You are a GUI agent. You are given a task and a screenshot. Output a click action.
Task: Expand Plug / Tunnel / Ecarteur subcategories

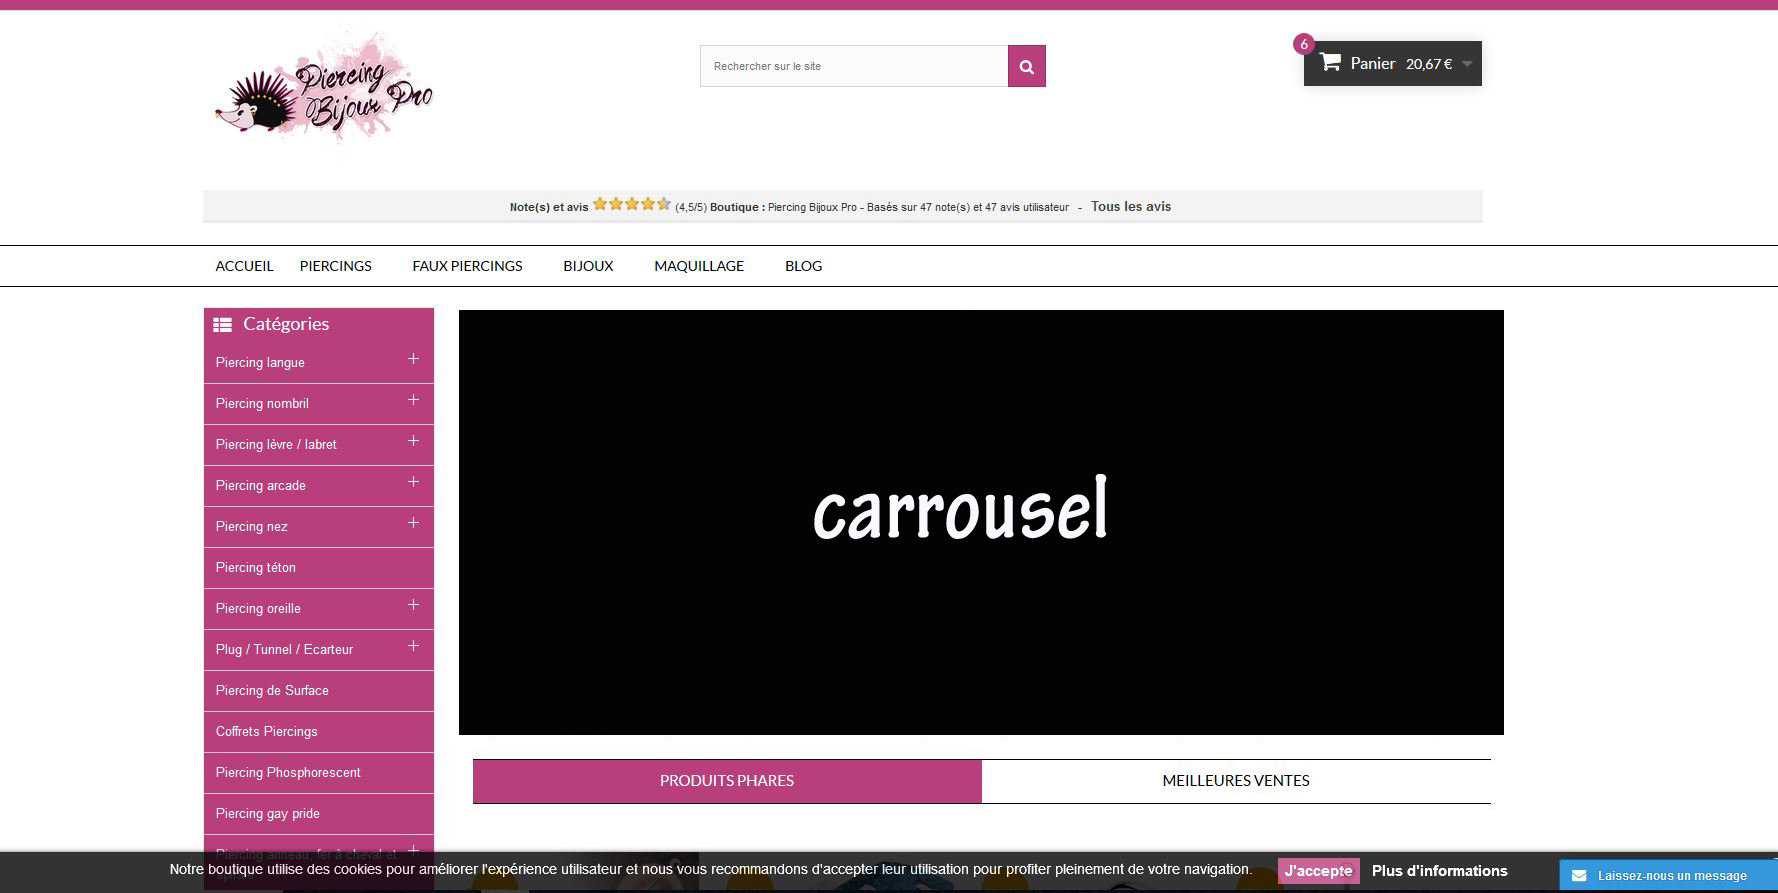(413, 646)
